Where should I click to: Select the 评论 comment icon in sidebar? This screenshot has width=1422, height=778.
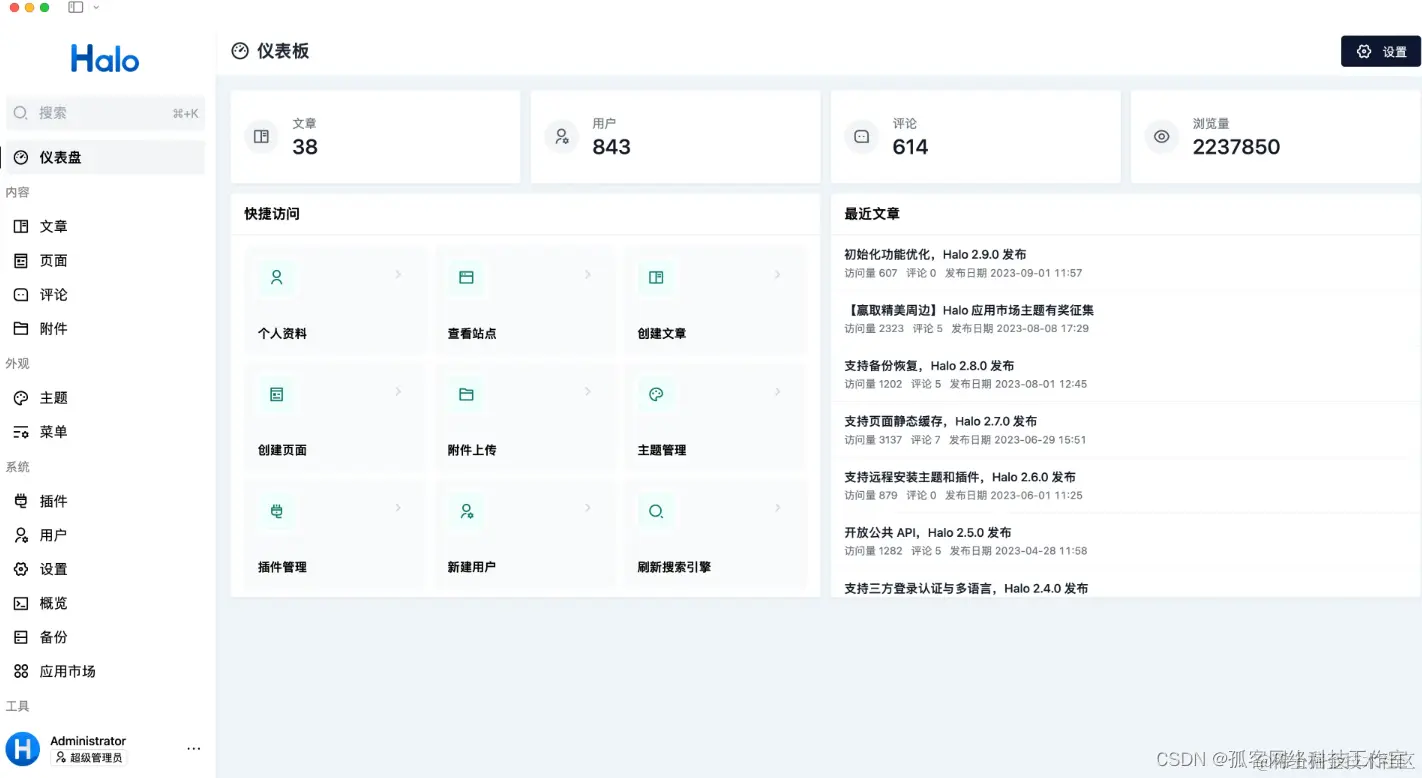19,294
